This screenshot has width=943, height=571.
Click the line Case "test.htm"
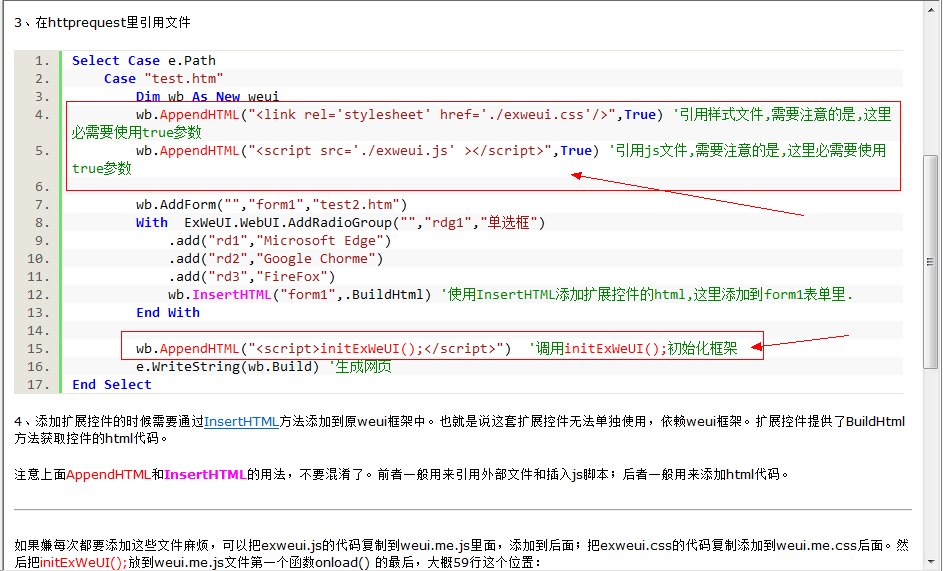tap(164, 79)
